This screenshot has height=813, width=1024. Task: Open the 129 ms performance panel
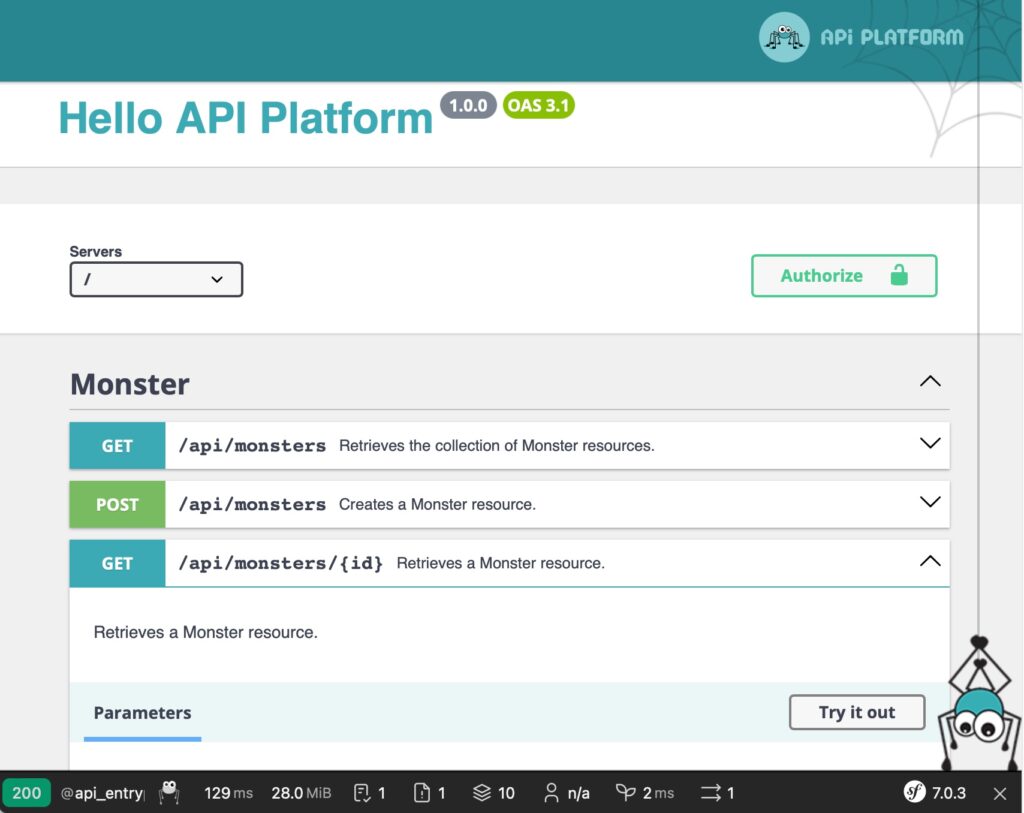[228, 793]
